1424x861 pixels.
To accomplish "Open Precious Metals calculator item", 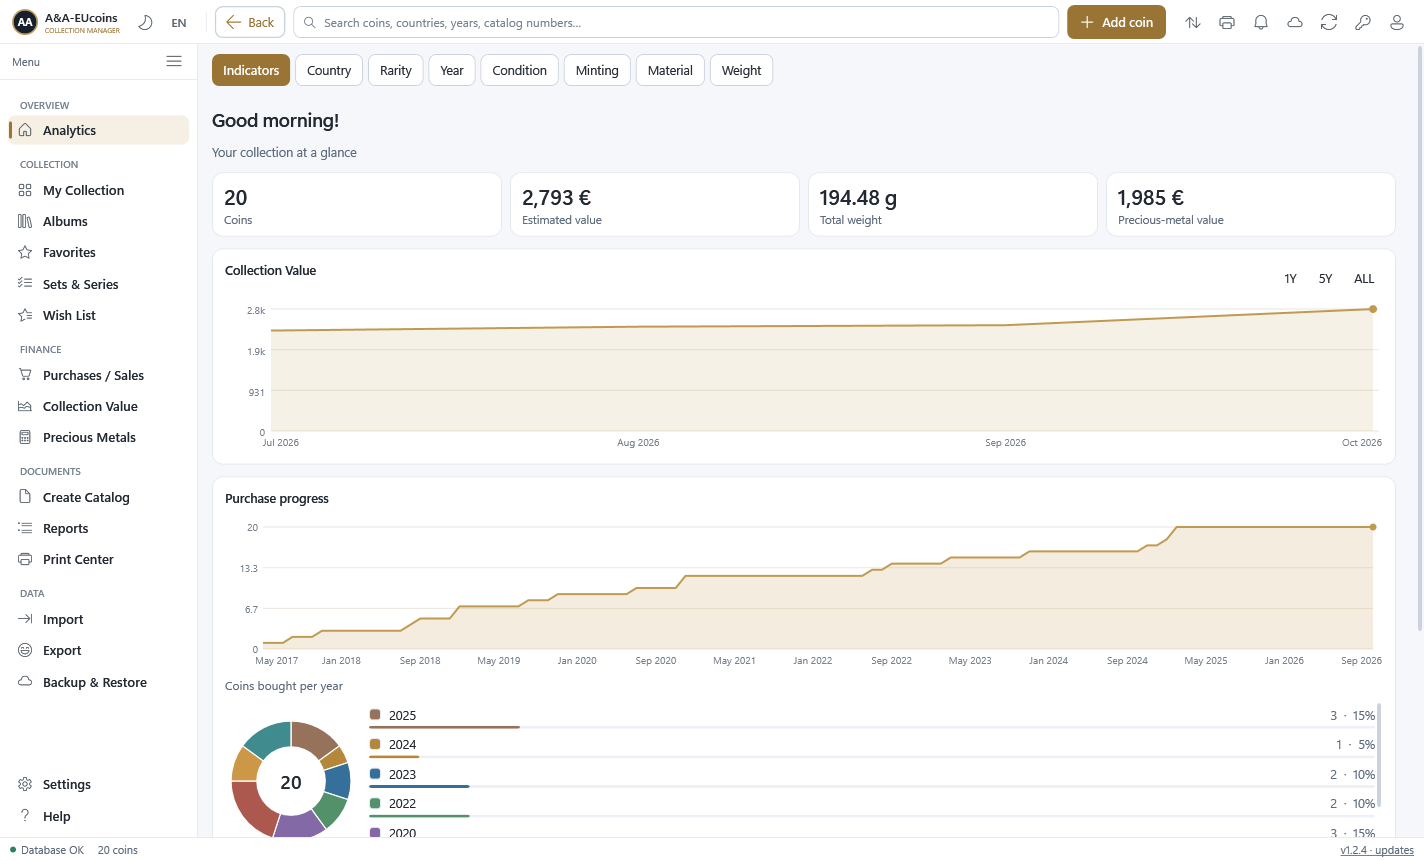I will point(99,437).
